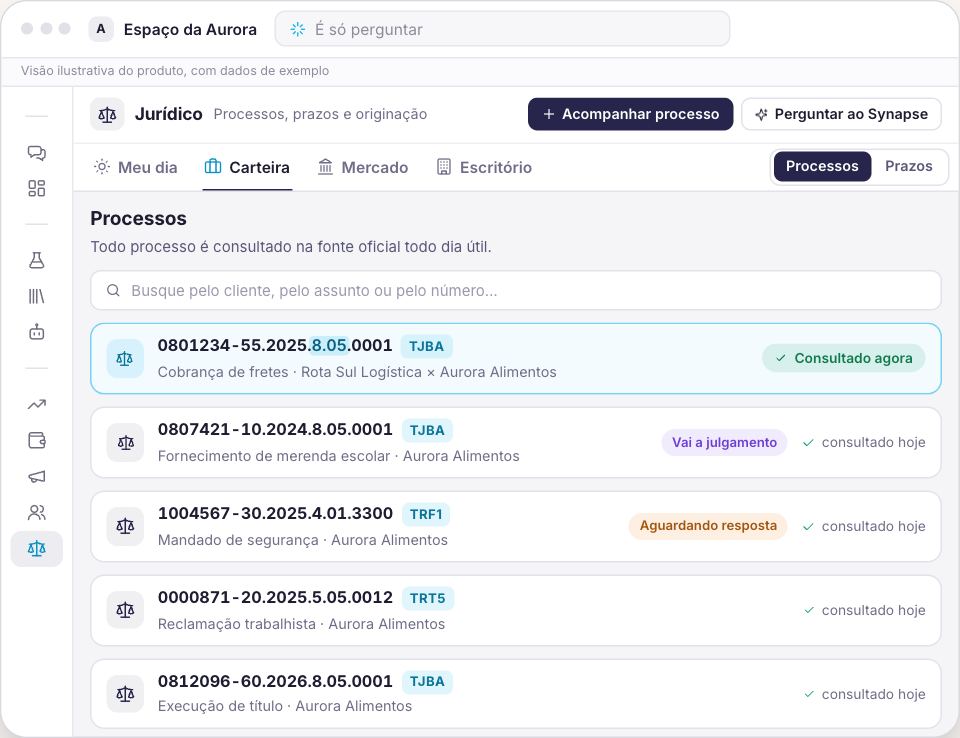This screenshot has height=738, width=960.
Task: Select the Carteira tab
Action: [x=247, y=167]
